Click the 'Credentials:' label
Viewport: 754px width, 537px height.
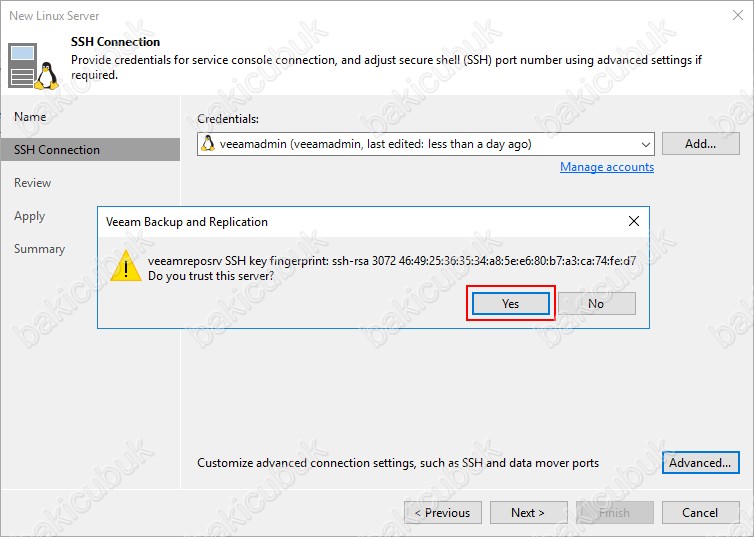(x=228, y=119)
